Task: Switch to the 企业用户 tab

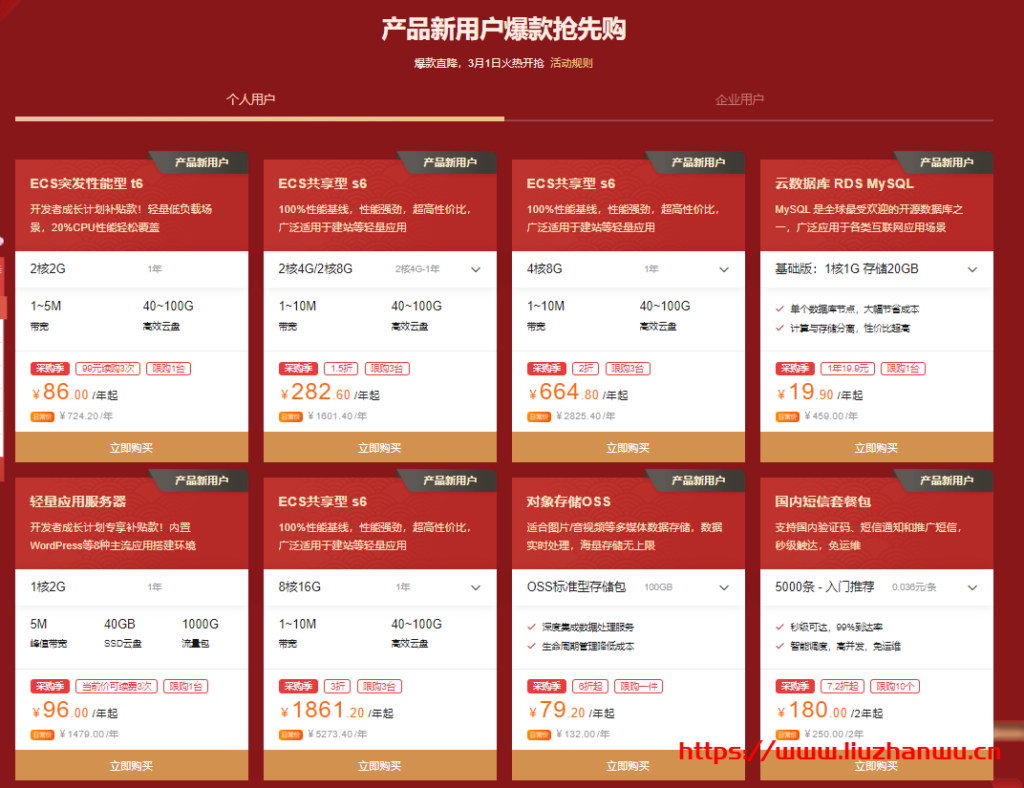Action: tap(739, 99)
